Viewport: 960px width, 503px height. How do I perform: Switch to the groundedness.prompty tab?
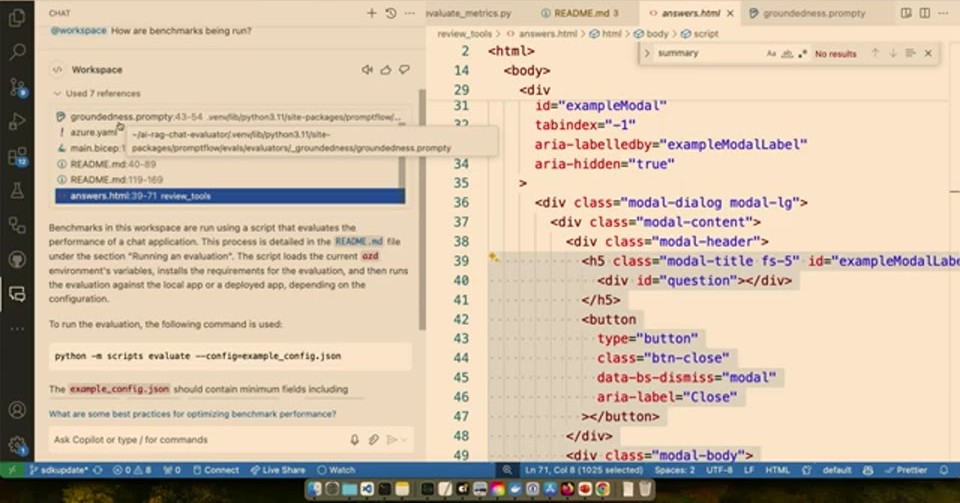coord(808,13)
